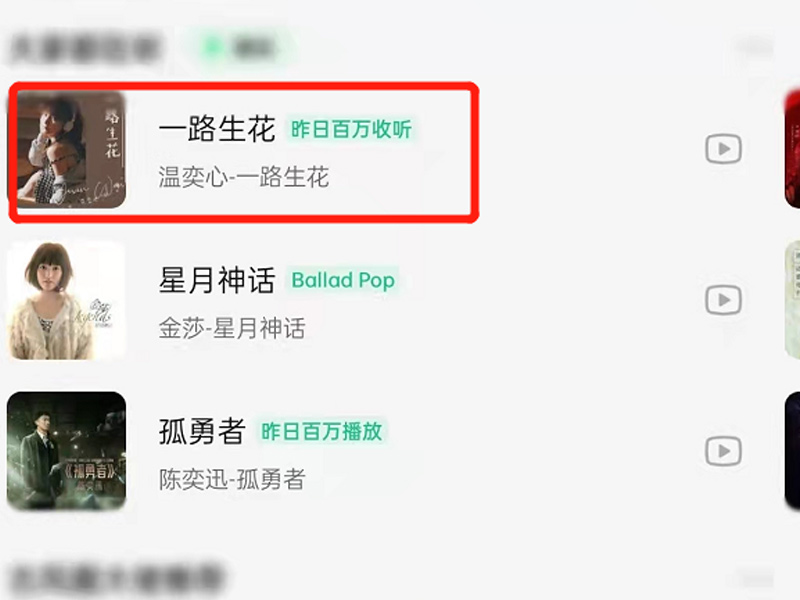Tap the 昨日百万收听 tag

tap(351, 130)
